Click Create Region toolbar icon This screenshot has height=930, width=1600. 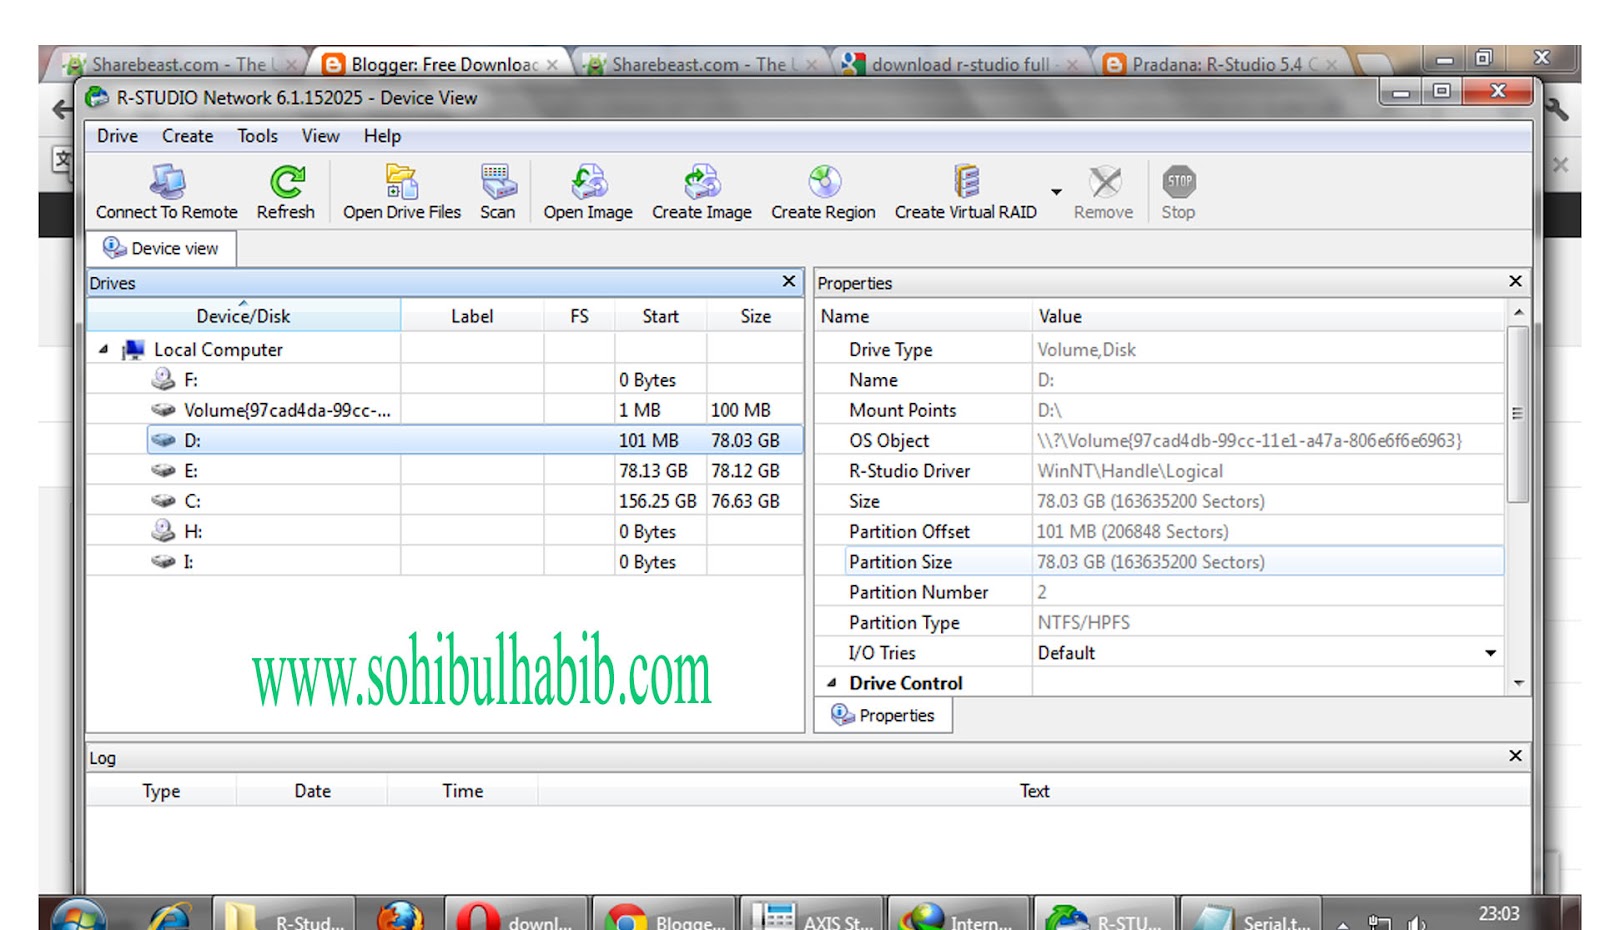(x=823, y=192)
